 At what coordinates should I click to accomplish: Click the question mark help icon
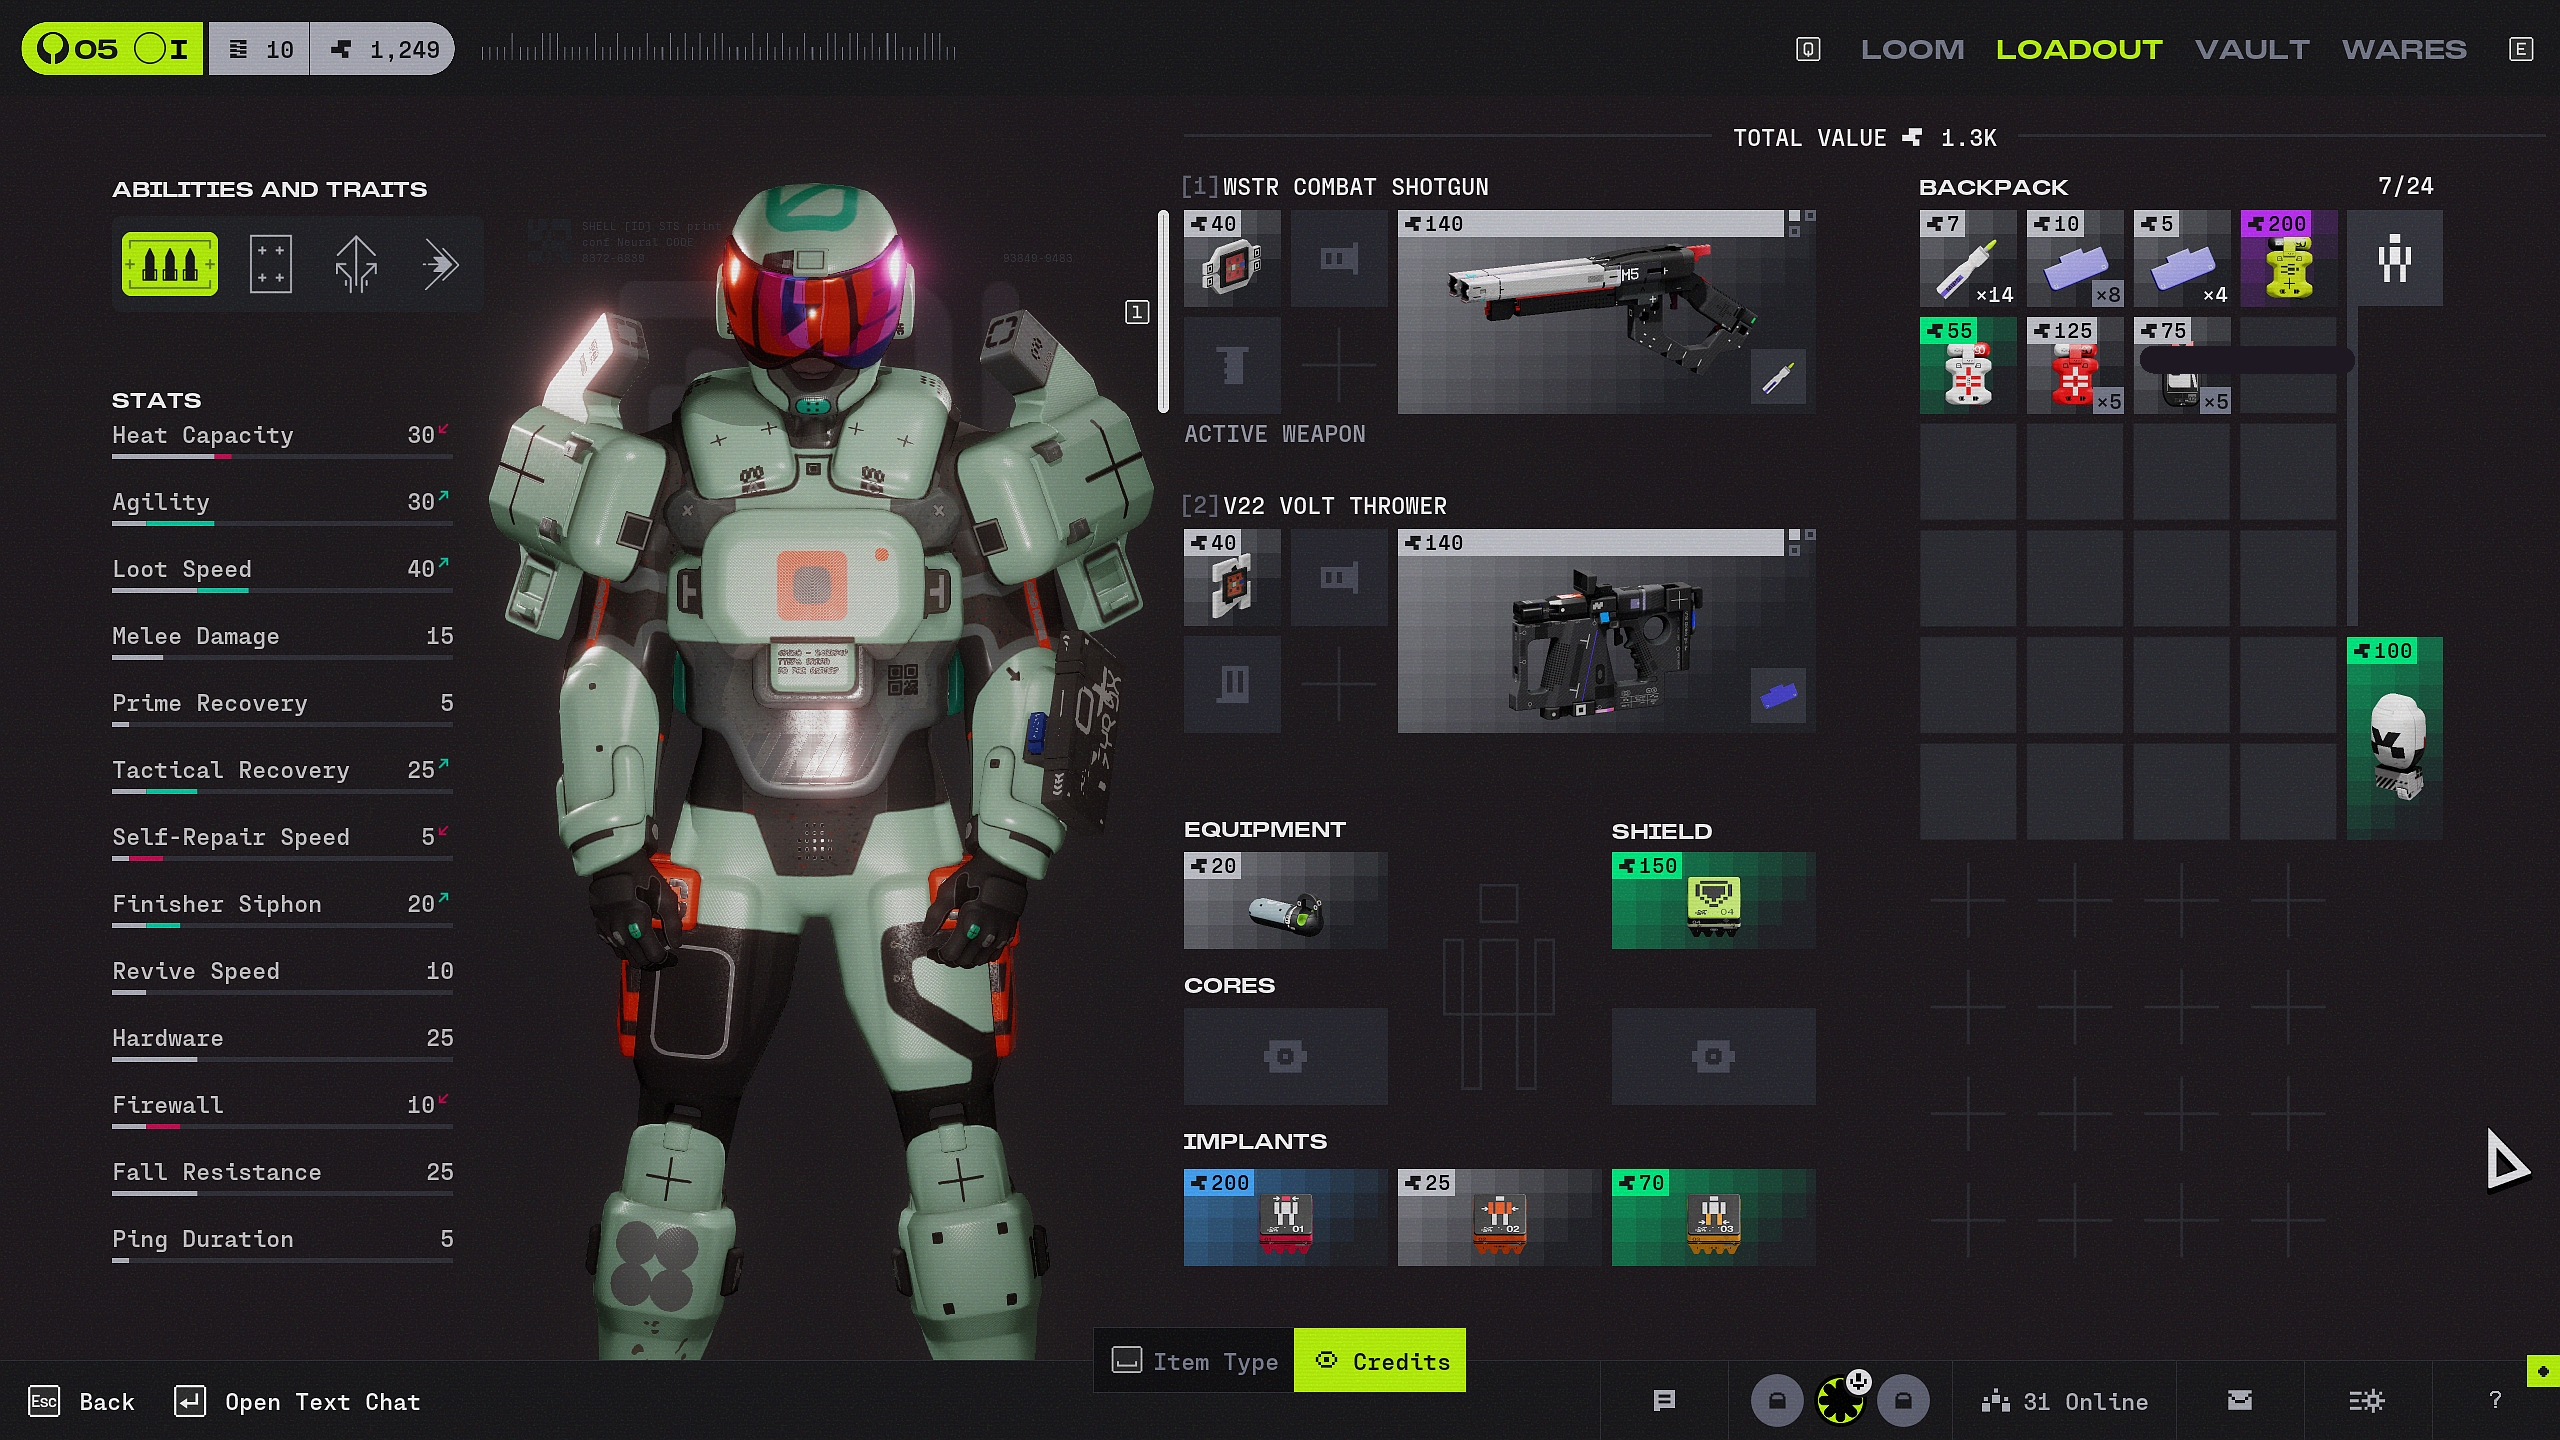click(x=2495, y=1401)
